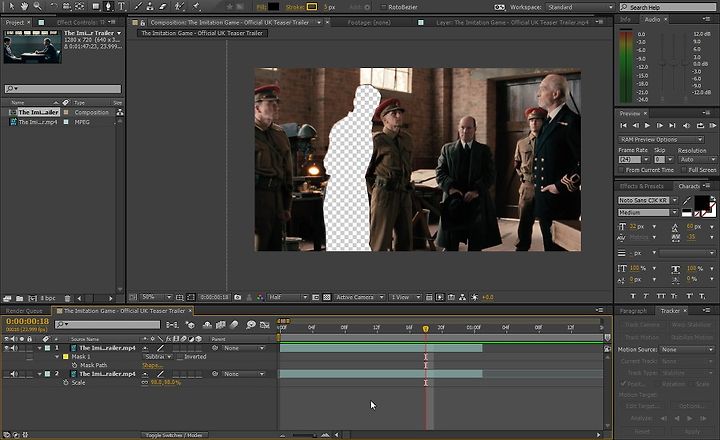Open layer 1 Parent None dropdown
Viewport: 720px width, 440px height.
pyautogui.click(x=243, y=348)
